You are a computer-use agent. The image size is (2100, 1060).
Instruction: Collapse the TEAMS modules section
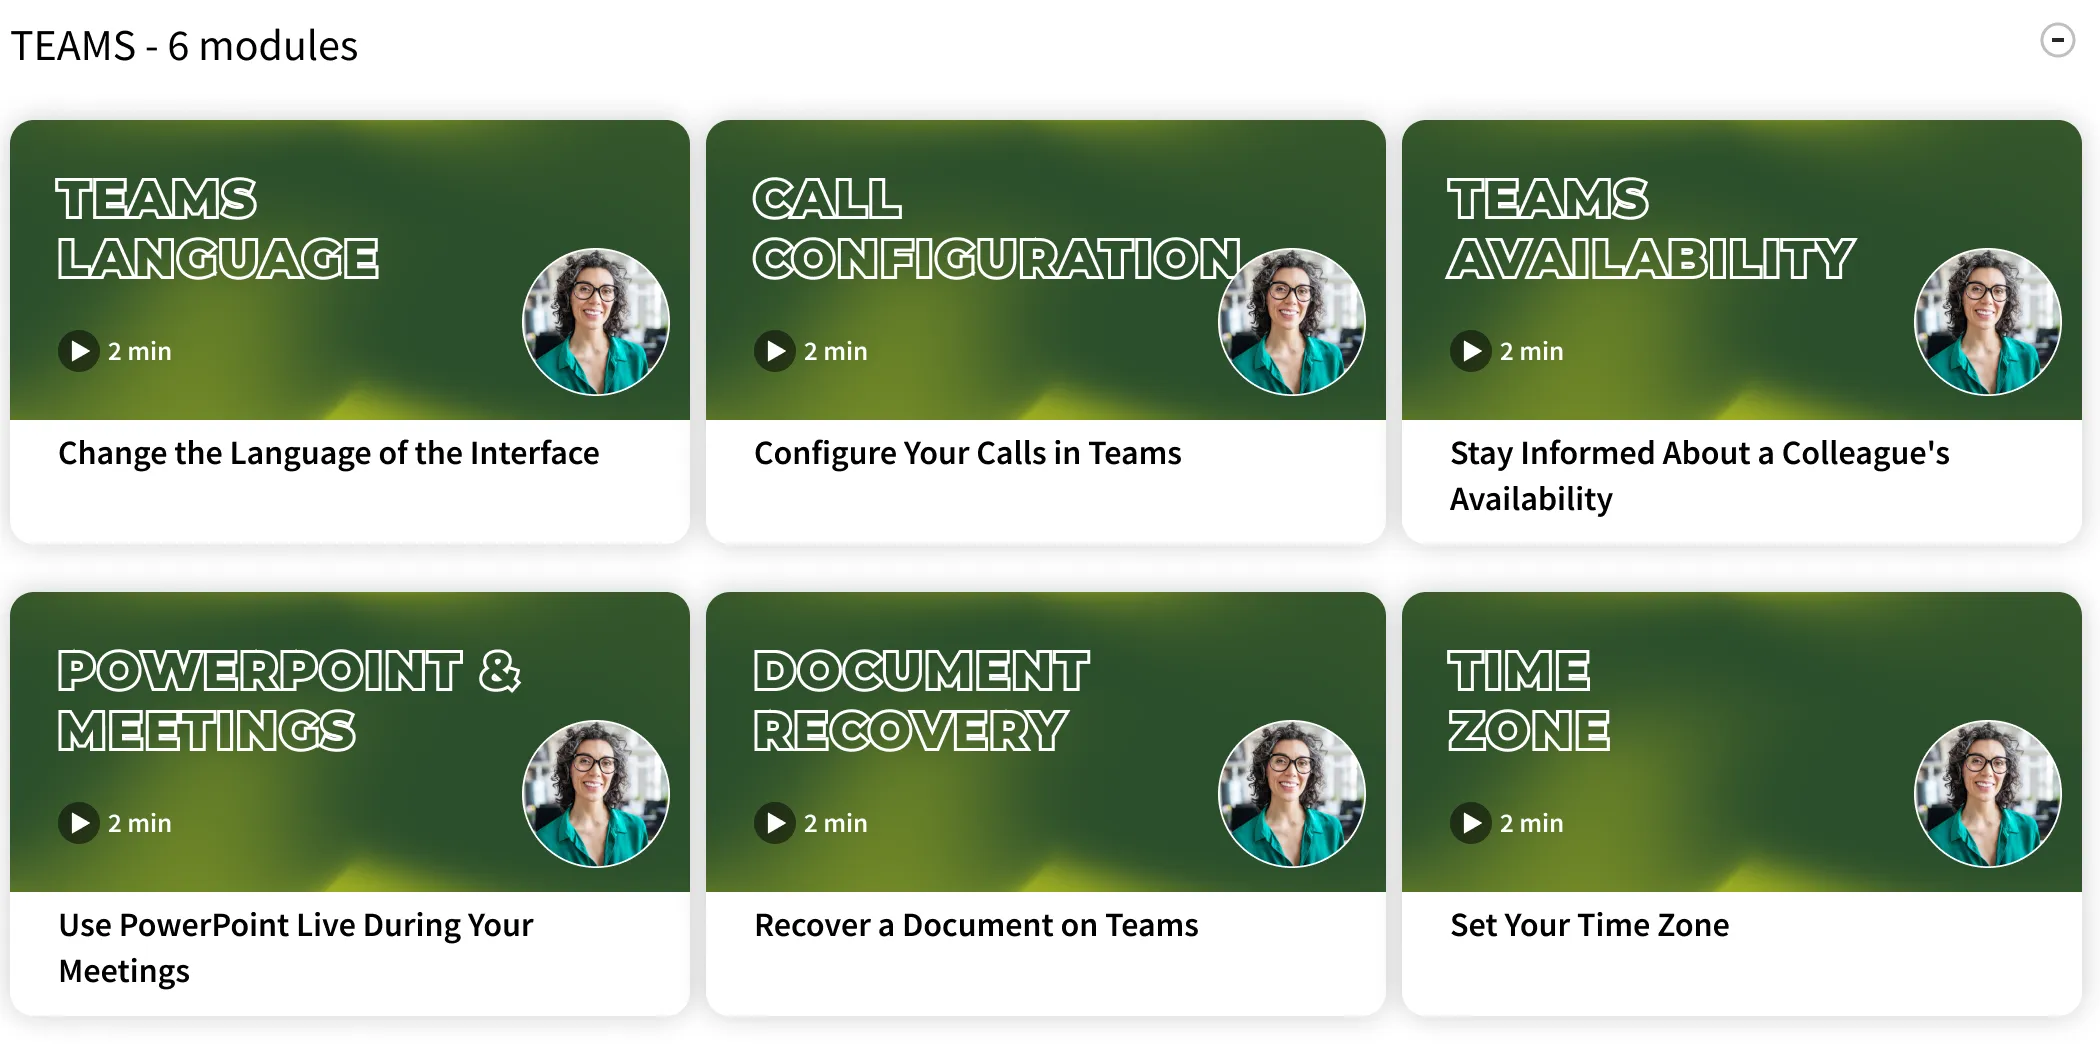(x=2057, y=41)
